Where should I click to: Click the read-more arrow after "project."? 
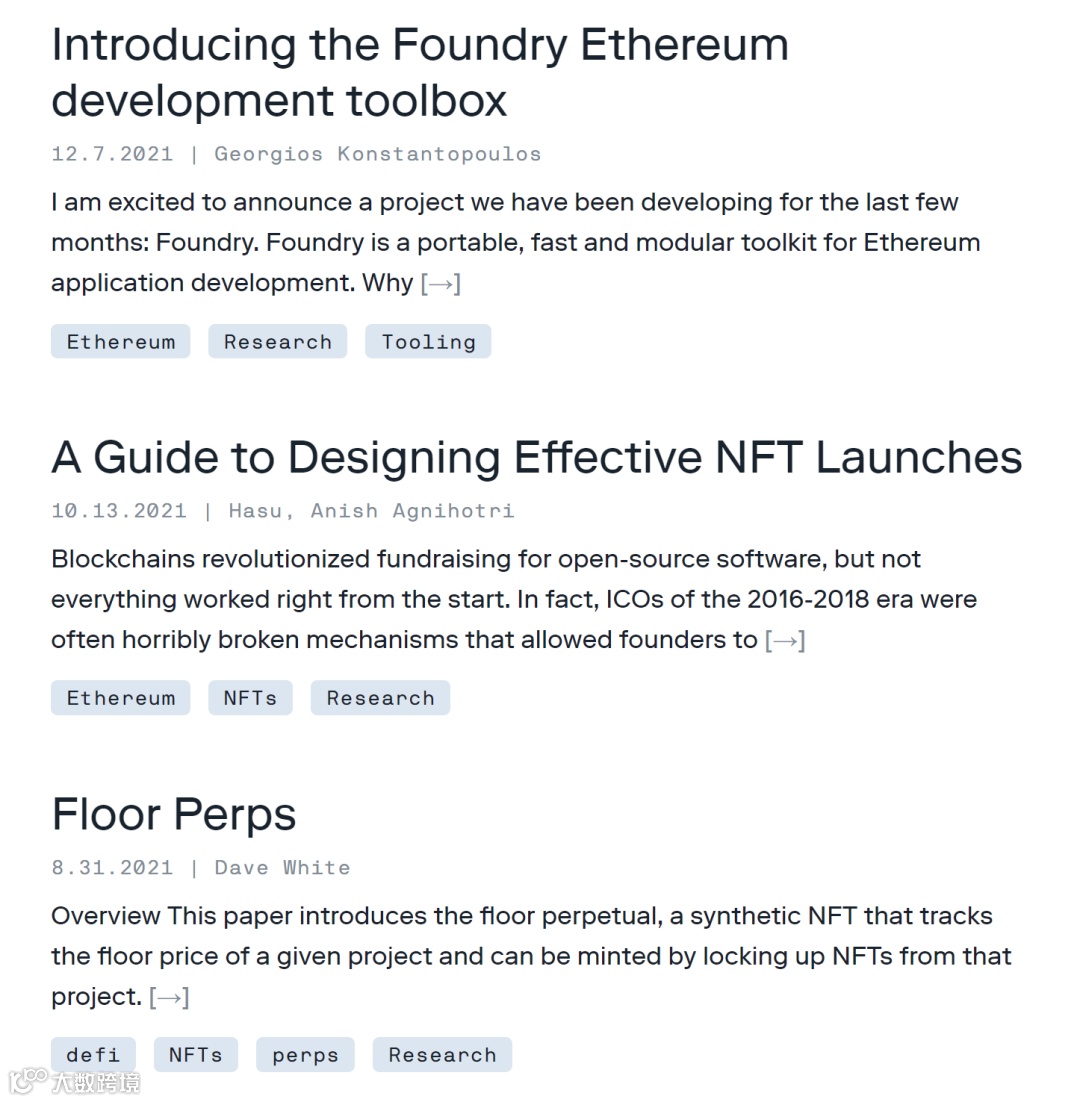pos(169,997)
